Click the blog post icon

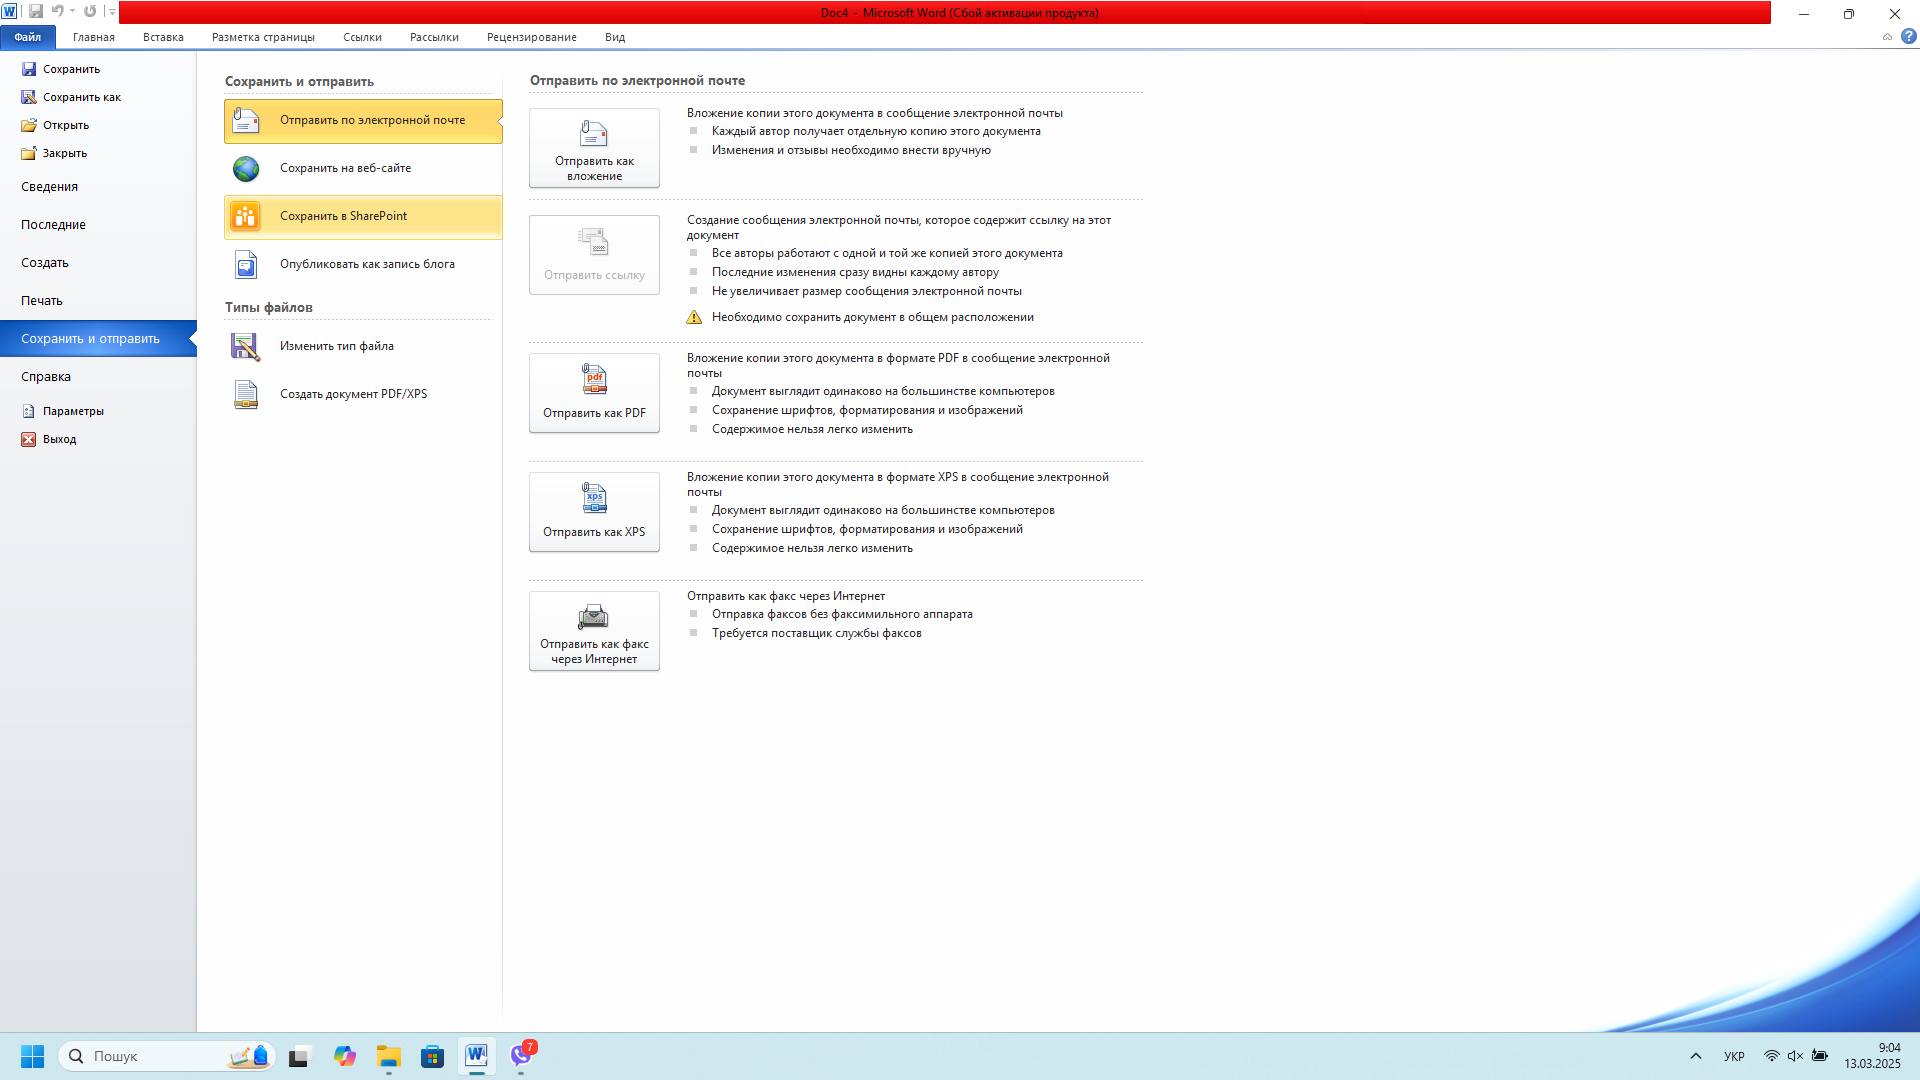(x=246, y=264)
